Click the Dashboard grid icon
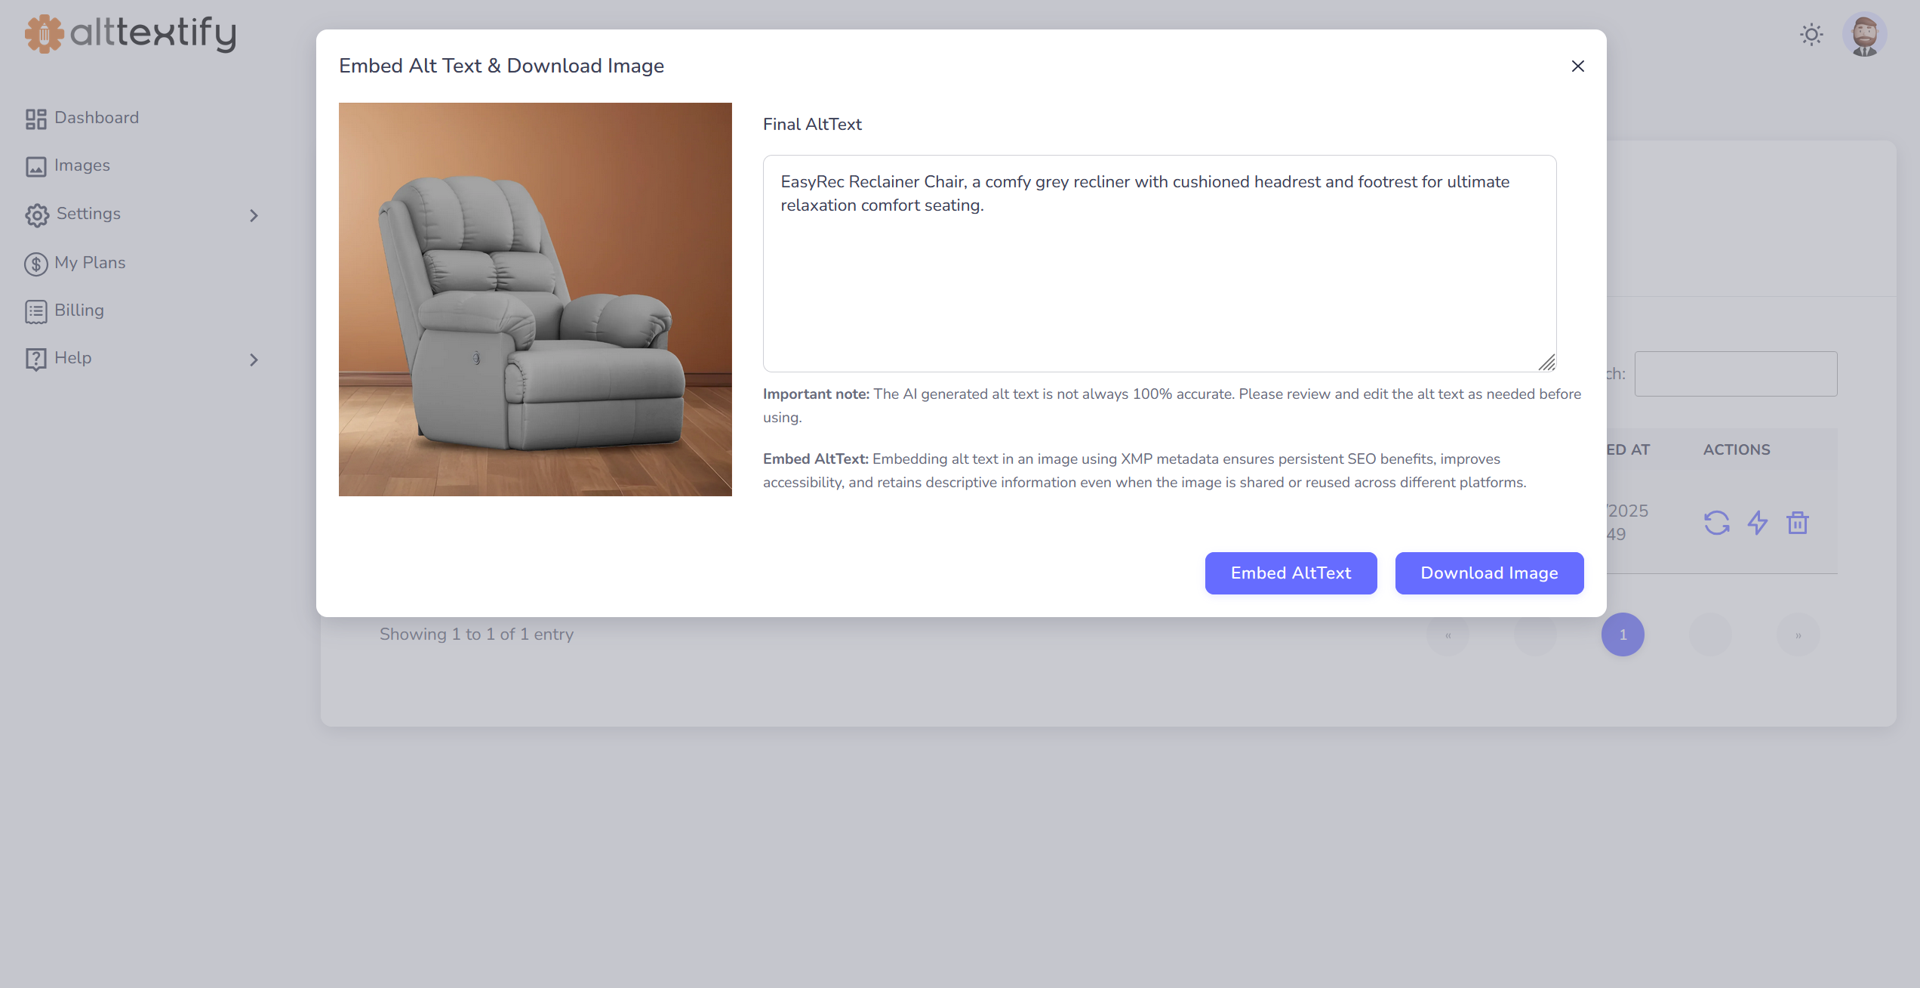 coord(36,119)
